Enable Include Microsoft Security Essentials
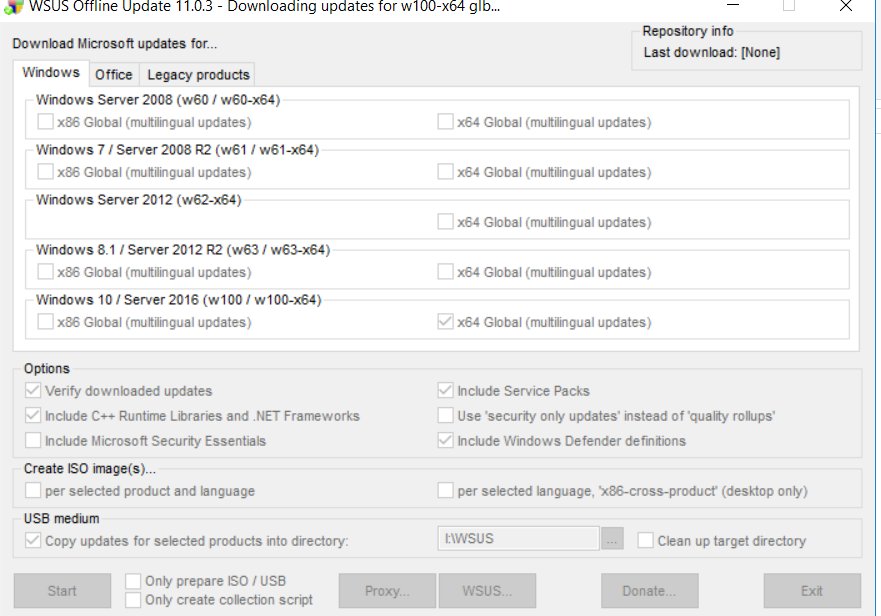Viewport: 881px width, 616px height. click(x=33, y=440)
